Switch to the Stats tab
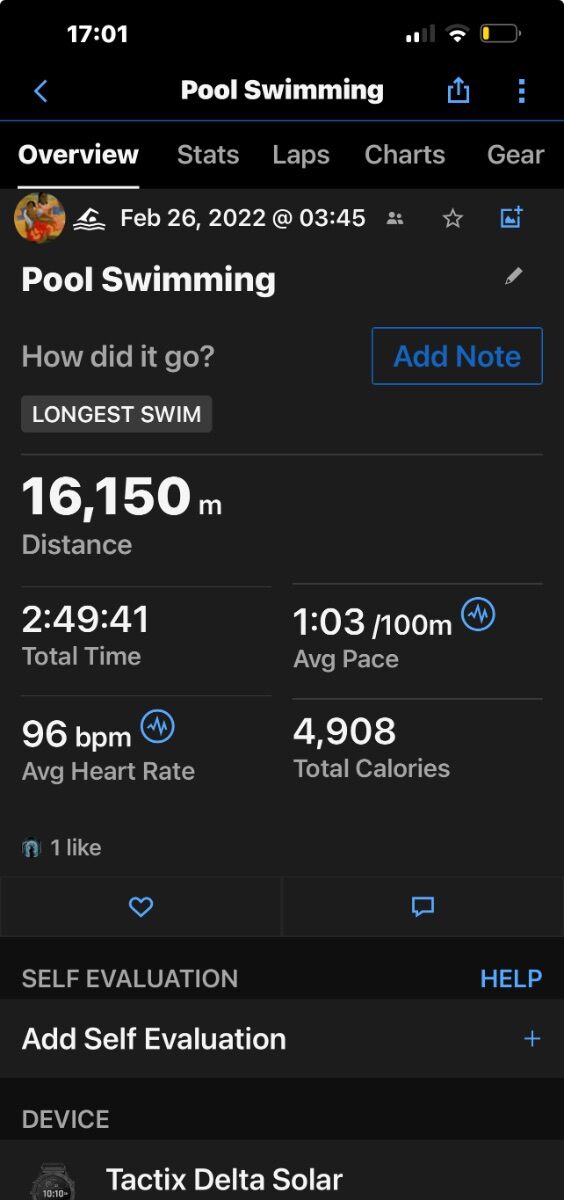The height and width of the screenshot is (1200, 564). point(208,155)
